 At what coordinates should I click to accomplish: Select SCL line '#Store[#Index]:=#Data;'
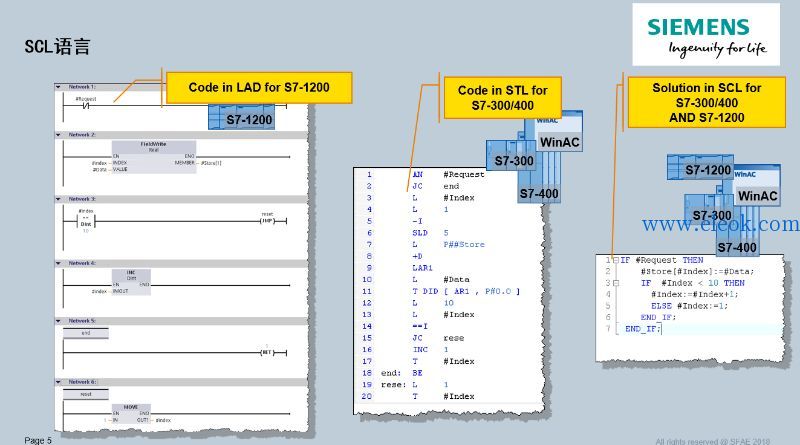click(697, 271)
